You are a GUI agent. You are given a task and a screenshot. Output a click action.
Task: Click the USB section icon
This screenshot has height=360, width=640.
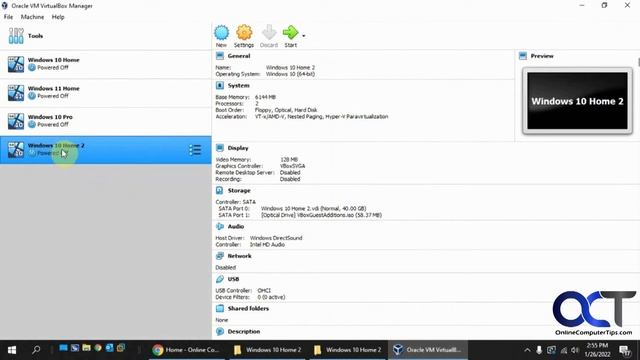[x=220, y=279]
